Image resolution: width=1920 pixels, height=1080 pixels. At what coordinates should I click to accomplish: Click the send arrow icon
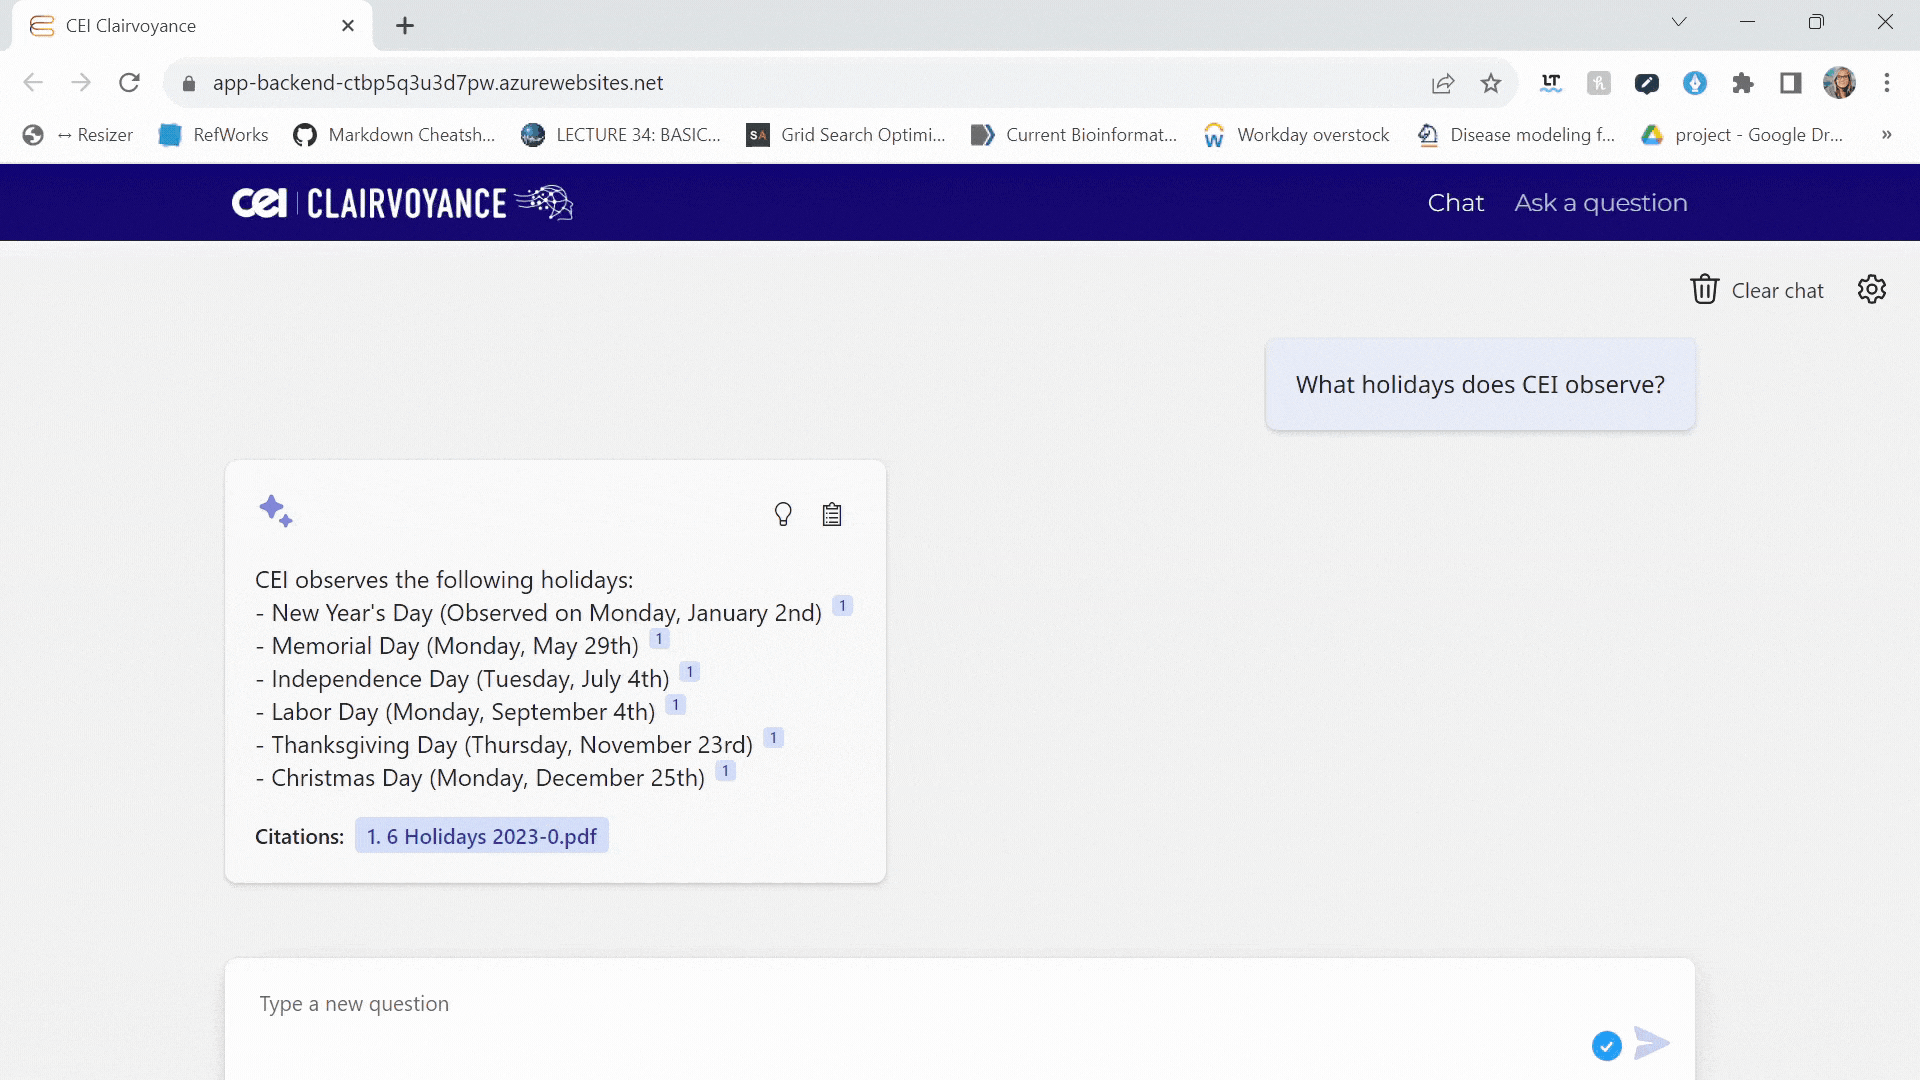[1651, 1043]
